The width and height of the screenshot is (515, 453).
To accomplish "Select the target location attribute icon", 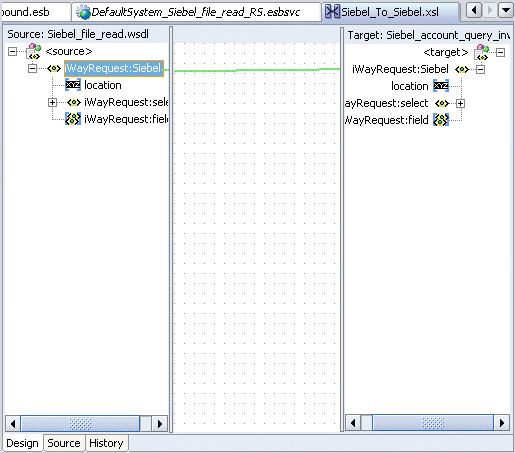I will coord(441,86).
